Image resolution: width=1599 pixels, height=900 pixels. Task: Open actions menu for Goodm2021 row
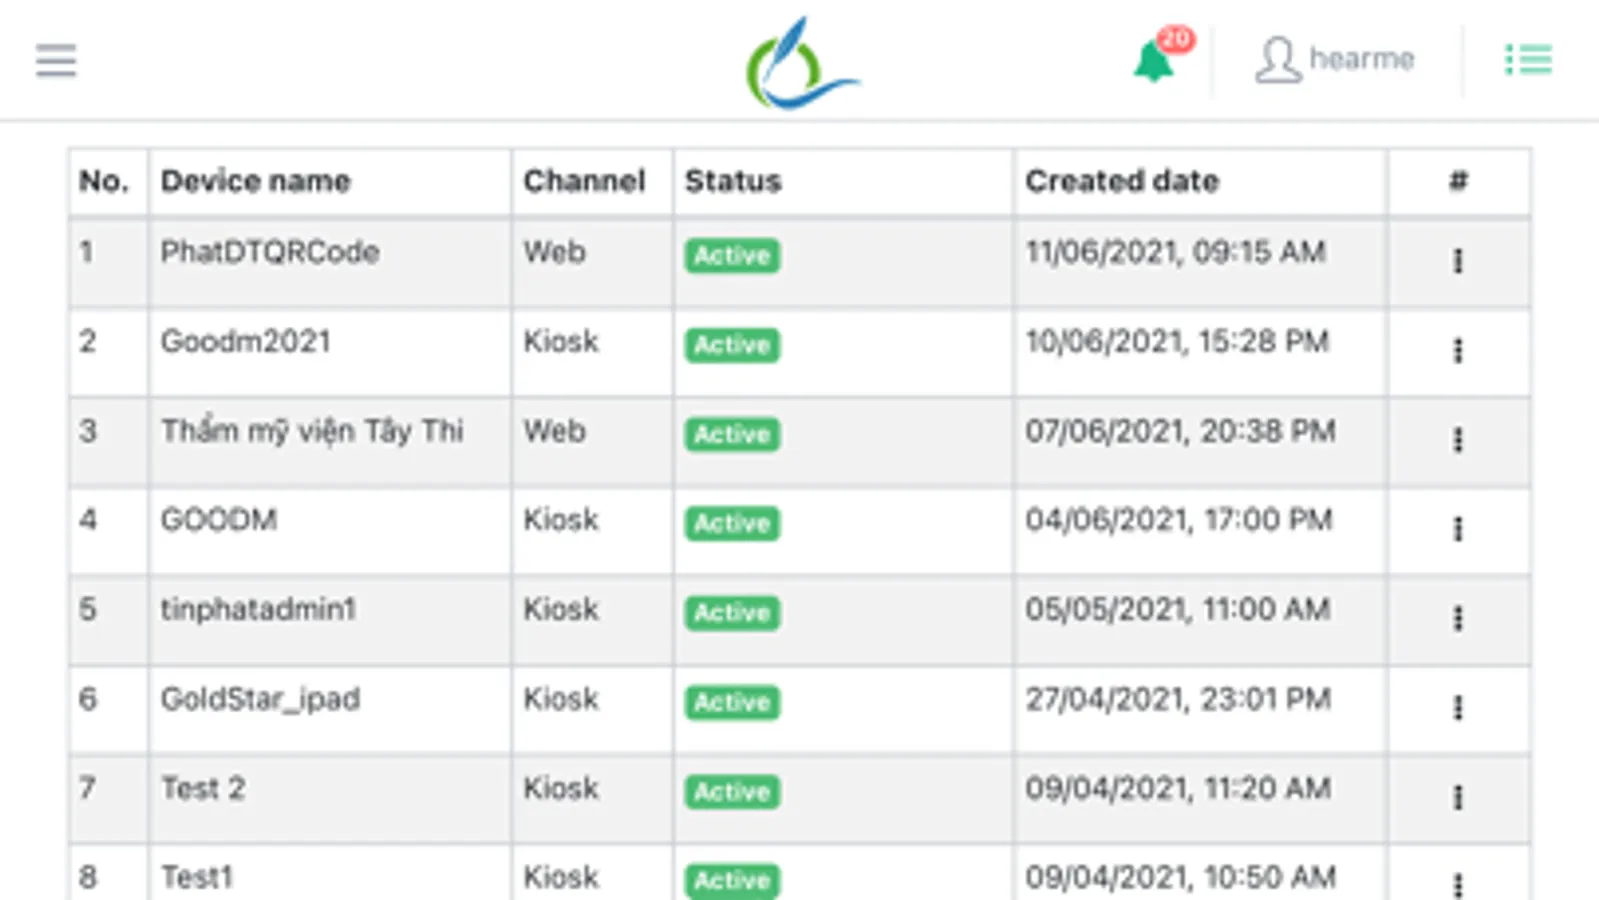tap(1458, 350)
